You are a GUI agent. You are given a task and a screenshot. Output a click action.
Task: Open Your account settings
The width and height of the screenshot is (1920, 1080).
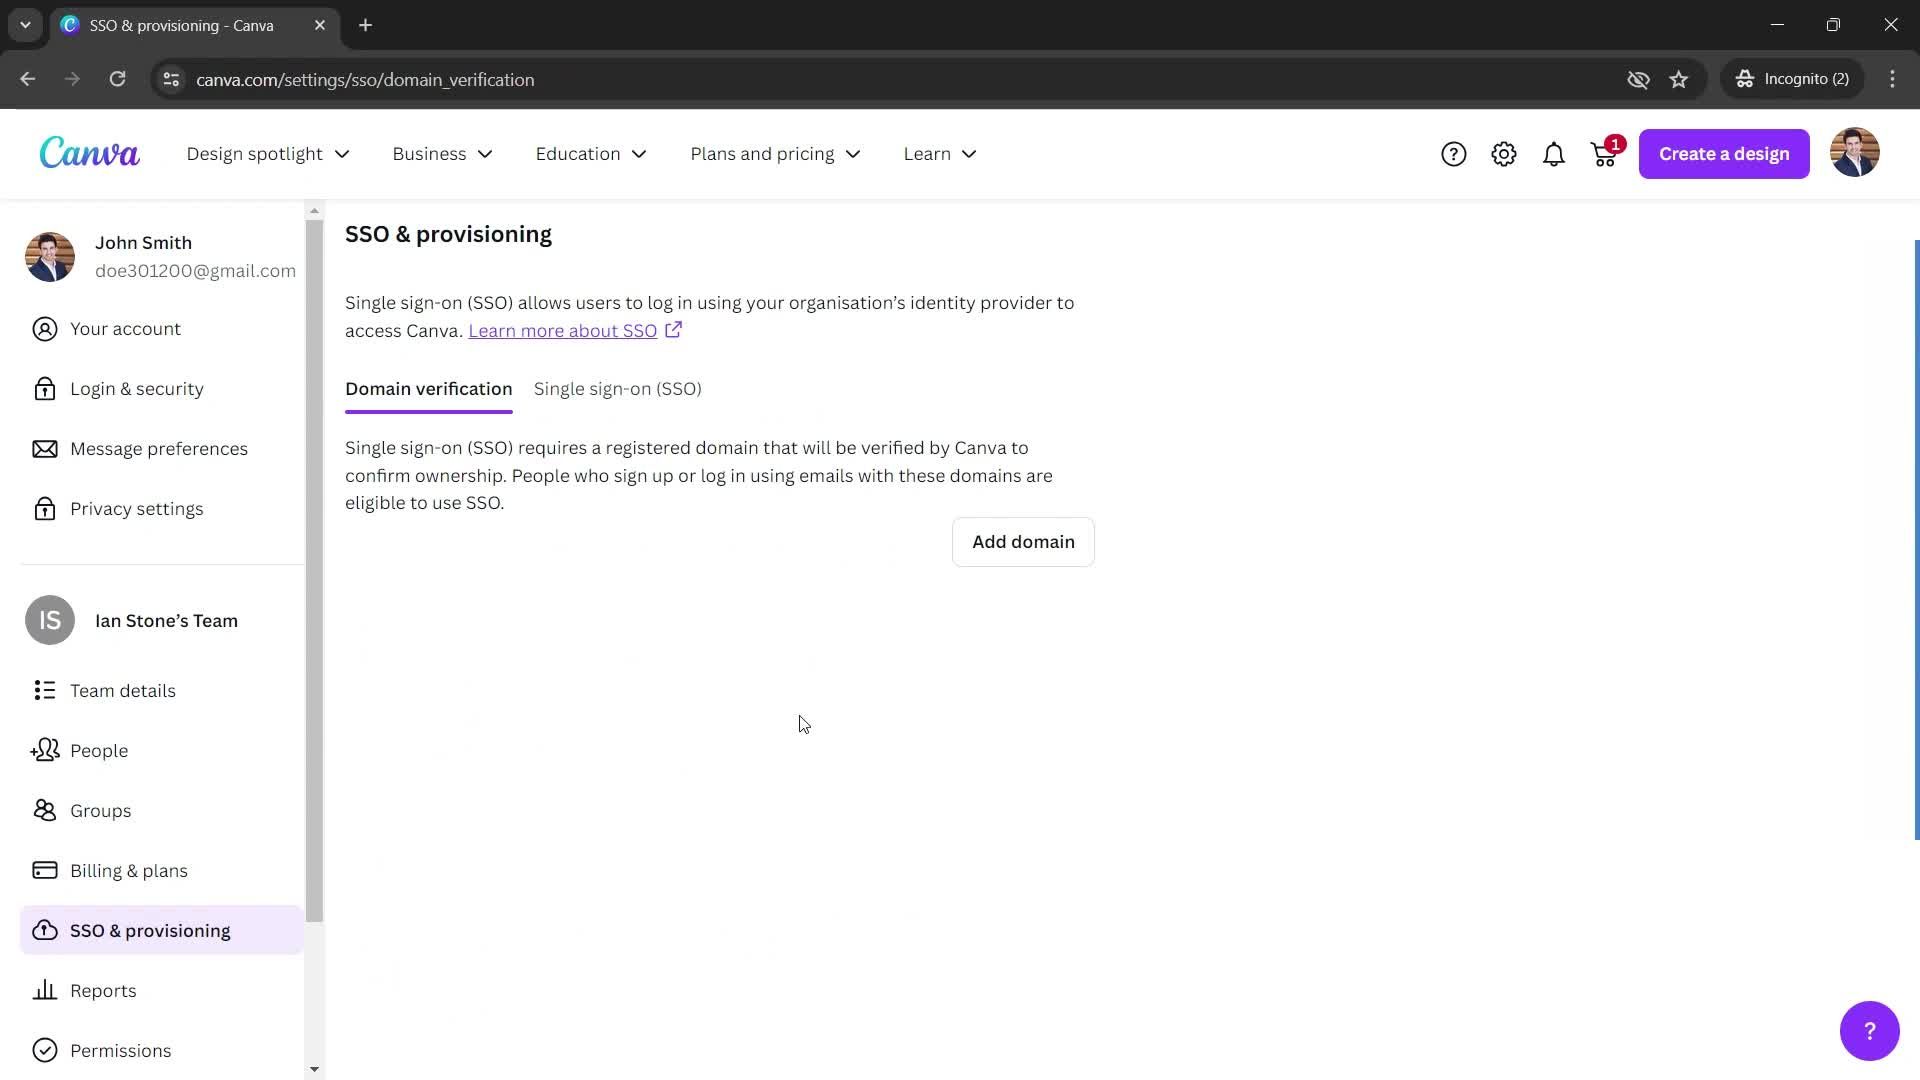(x=160, y=329)
